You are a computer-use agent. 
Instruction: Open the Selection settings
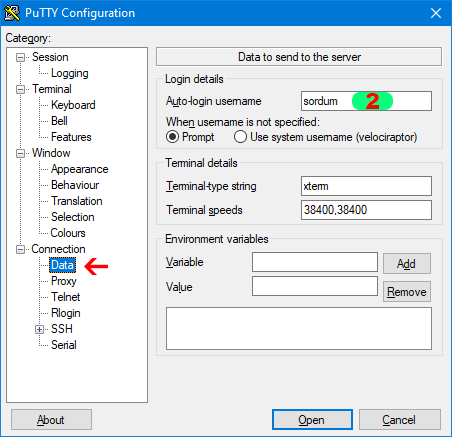(73, 217)
